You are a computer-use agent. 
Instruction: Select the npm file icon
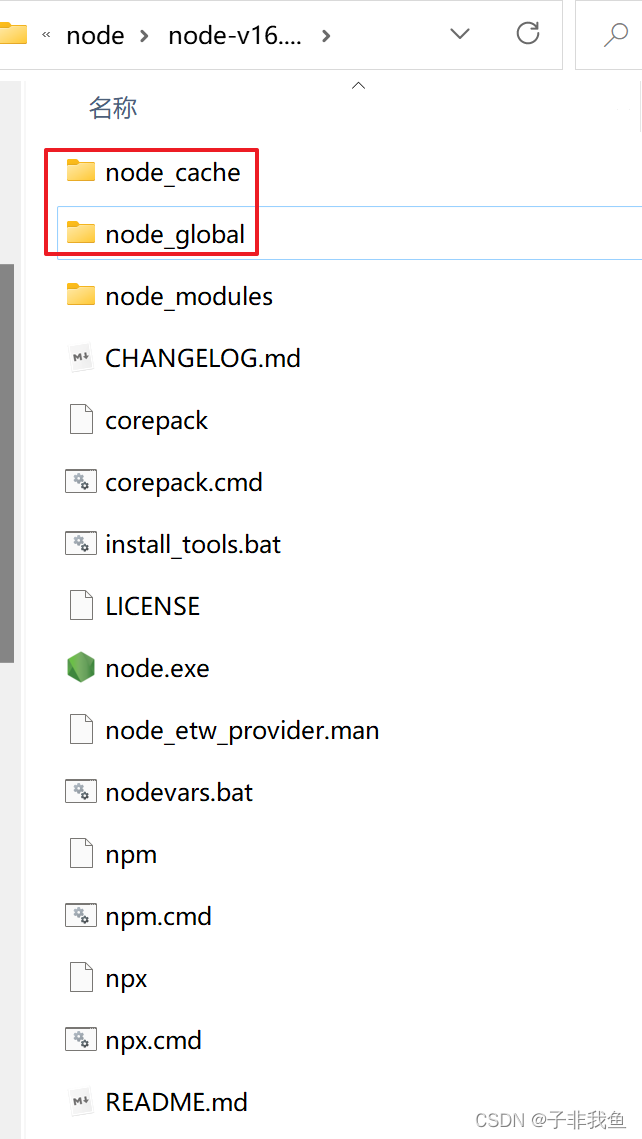[81, 854]
